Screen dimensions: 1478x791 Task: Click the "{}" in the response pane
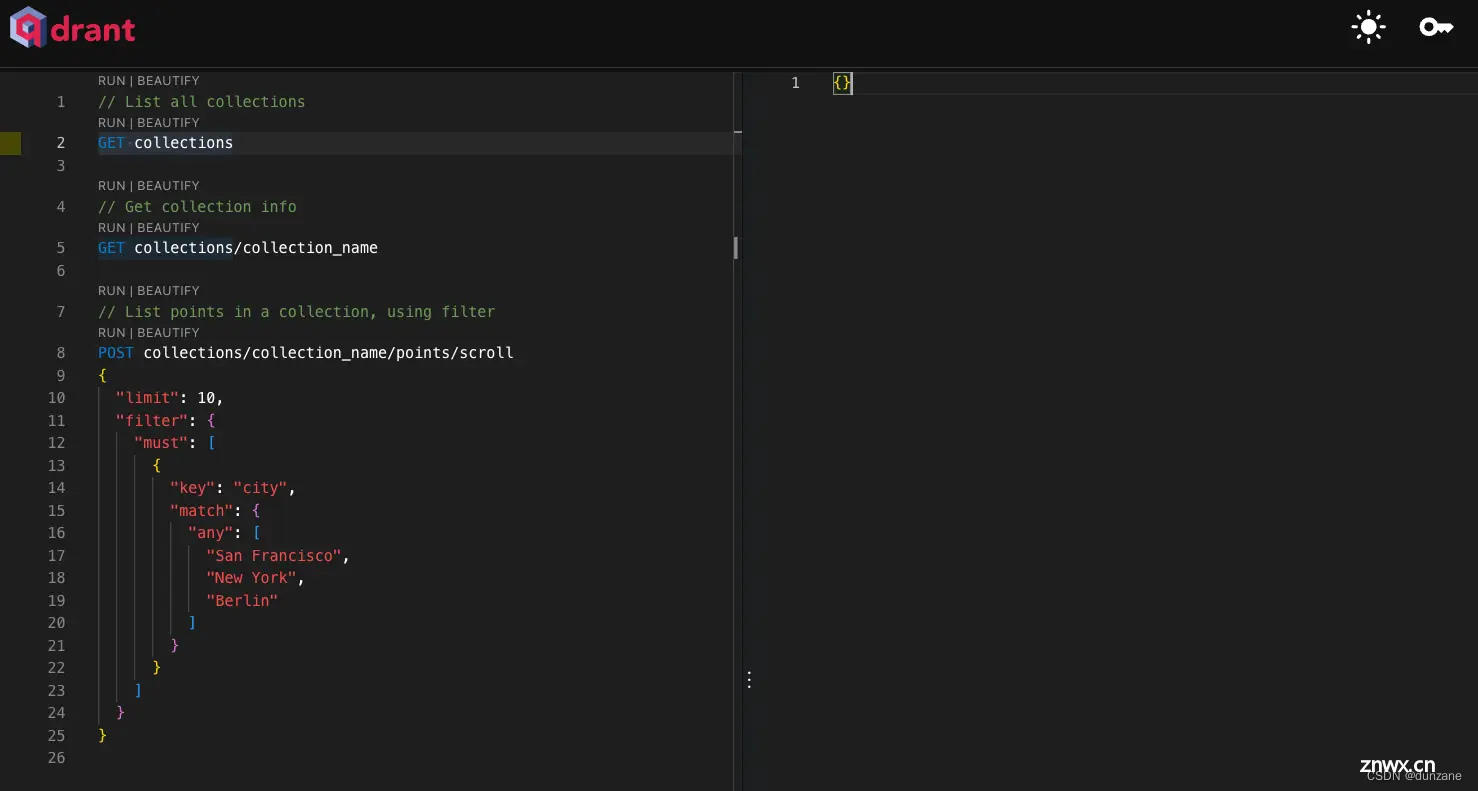click(842, 83)
